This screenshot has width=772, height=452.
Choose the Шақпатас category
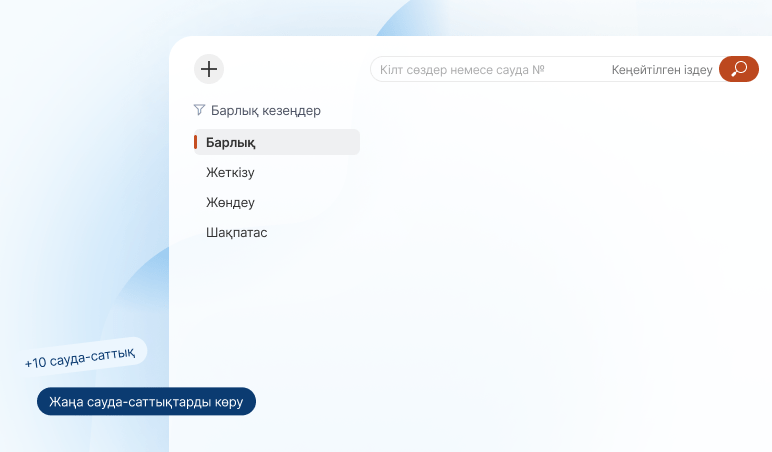tap(236, 232)
